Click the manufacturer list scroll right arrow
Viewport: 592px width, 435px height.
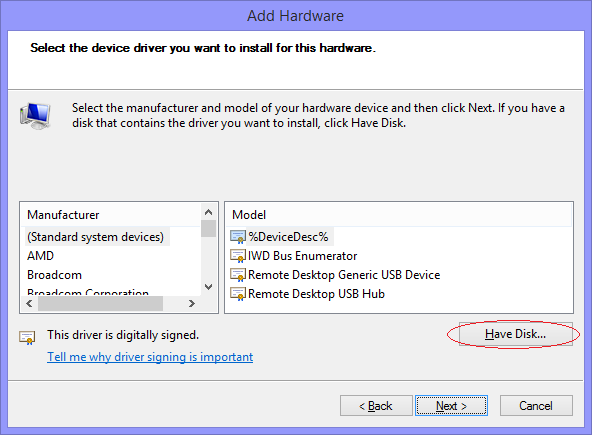(192, 303)
